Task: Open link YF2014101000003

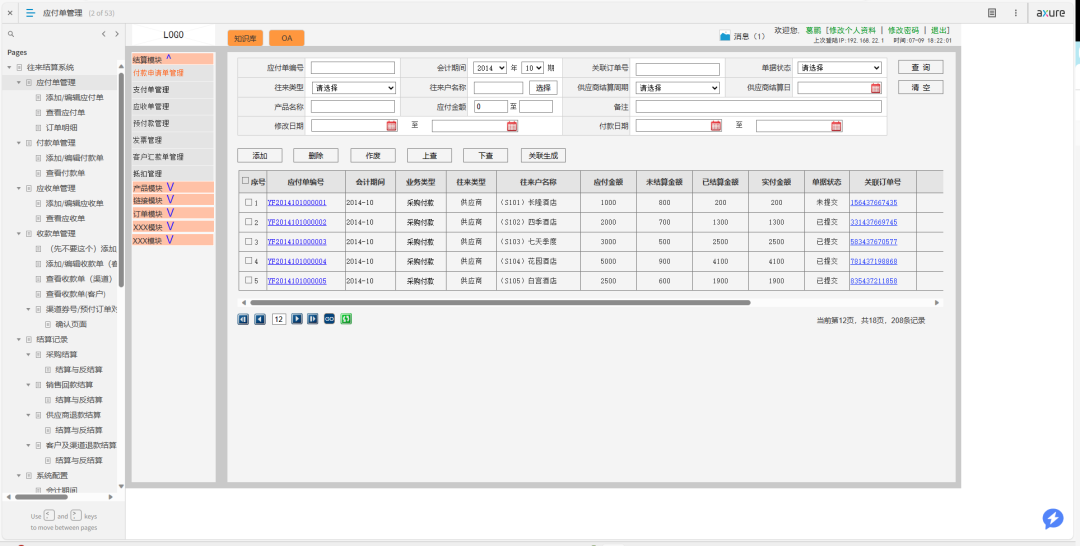Action: click(297, 242)
